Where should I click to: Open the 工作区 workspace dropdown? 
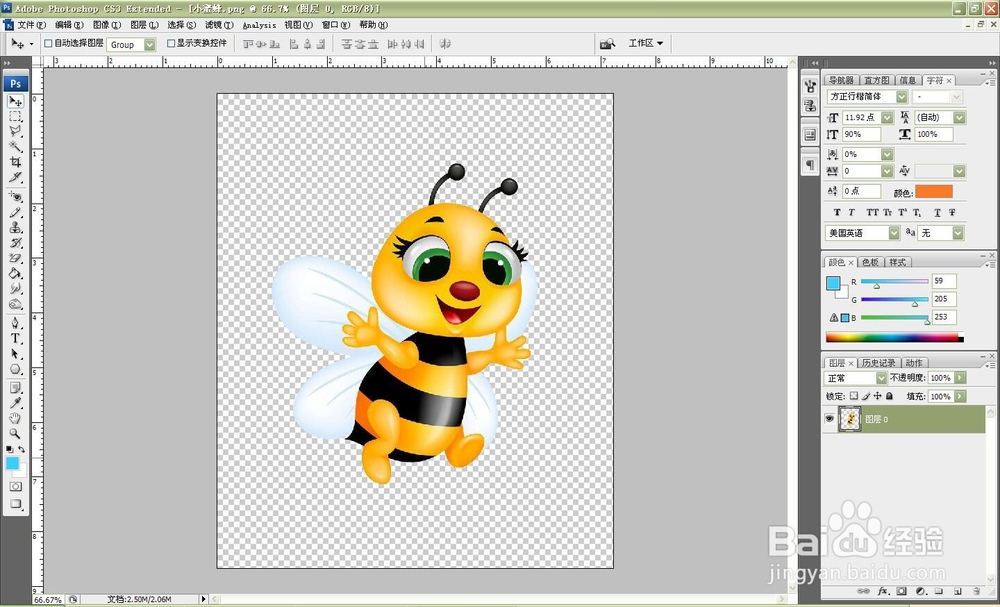pyautogui.click(x=645, y=43)
